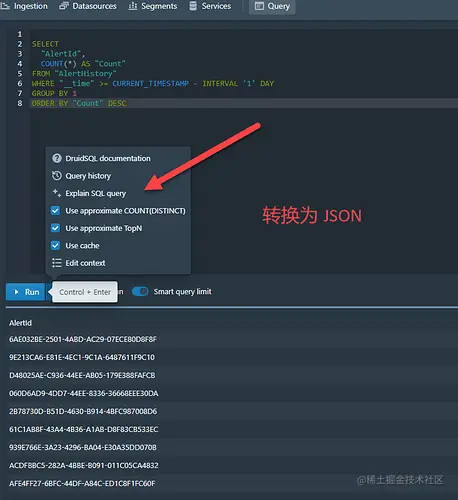Screen dimensions: 458x500
Task: Choose Explain SQL query
Action: (x=118, y=193)
